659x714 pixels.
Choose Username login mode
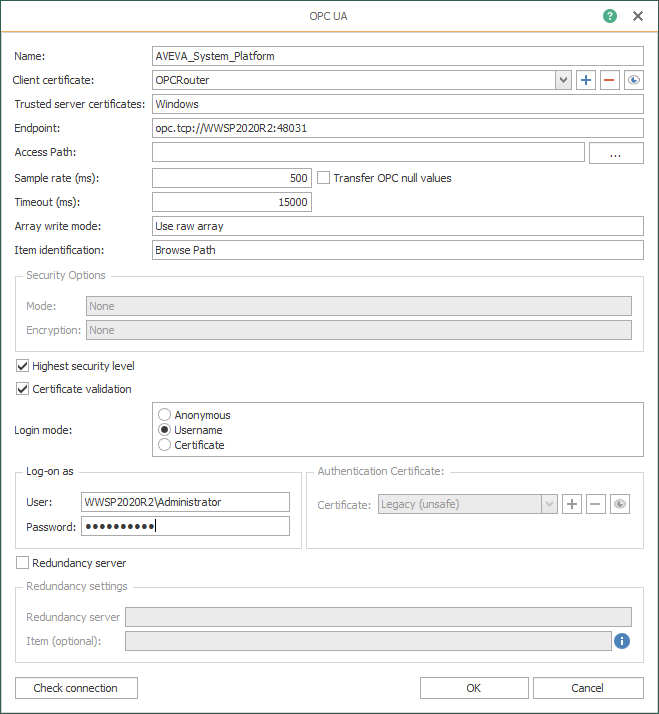[164, 430]
